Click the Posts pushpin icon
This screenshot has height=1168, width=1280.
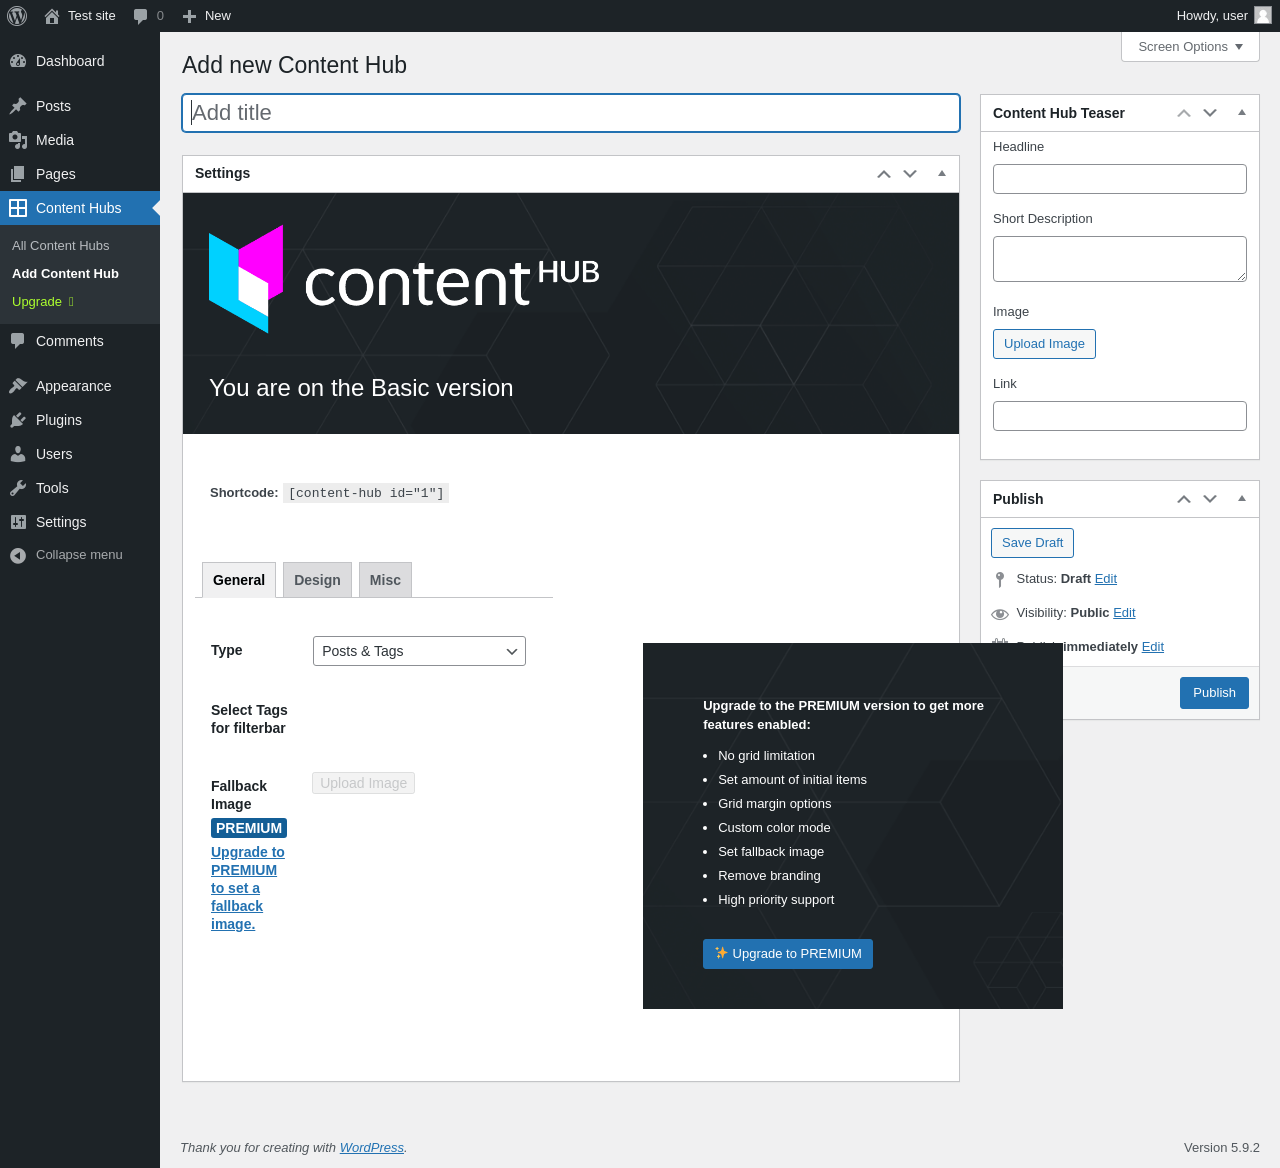[18, 106]
